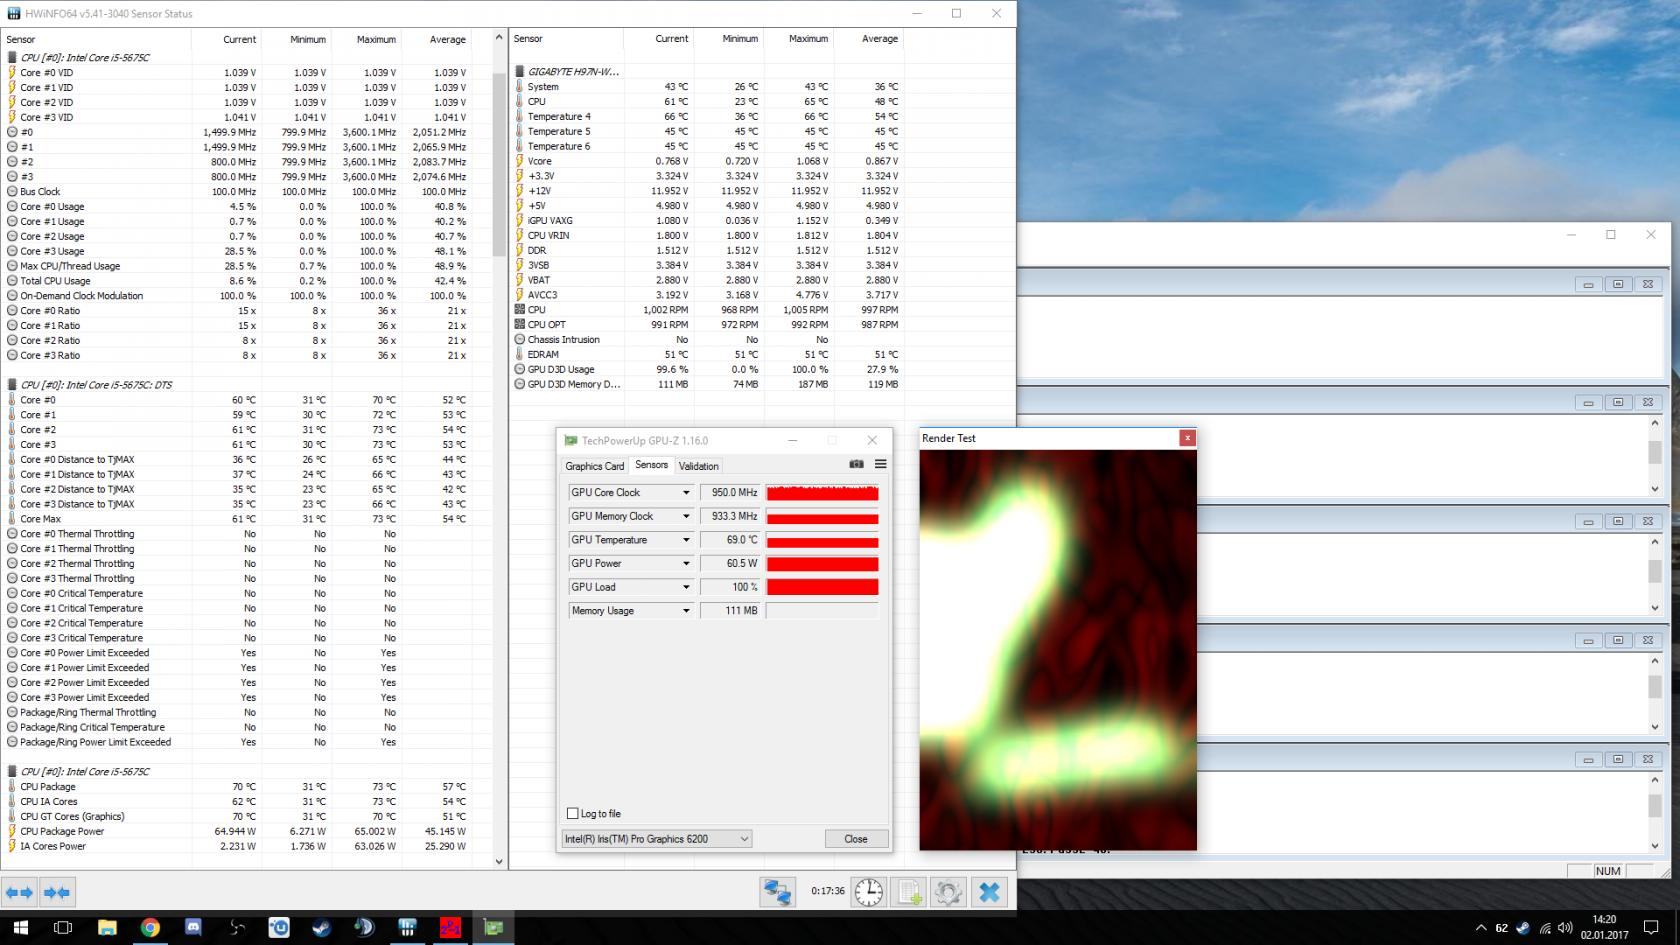This screenshot has height=945, width=1680.
Task: Select the IA Cores Power row
Action: click(249, 846)
